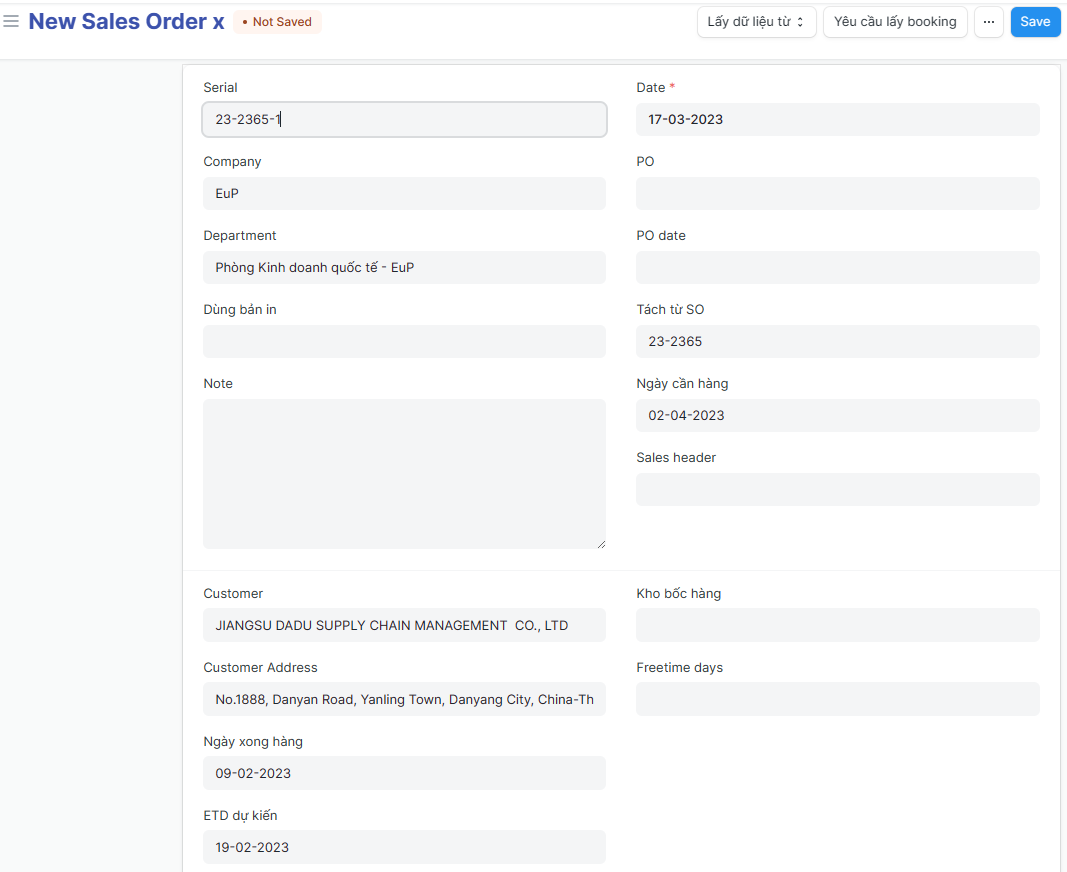
Task: Edit the Serial input field
Action: 404,119
